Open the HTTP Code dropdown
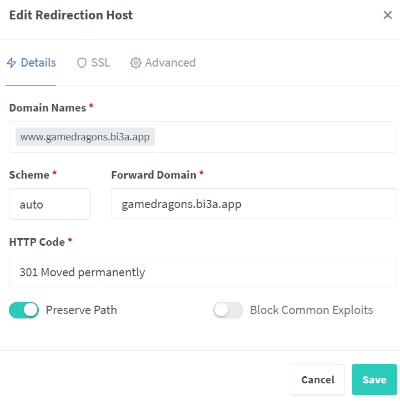 [203, 272]
